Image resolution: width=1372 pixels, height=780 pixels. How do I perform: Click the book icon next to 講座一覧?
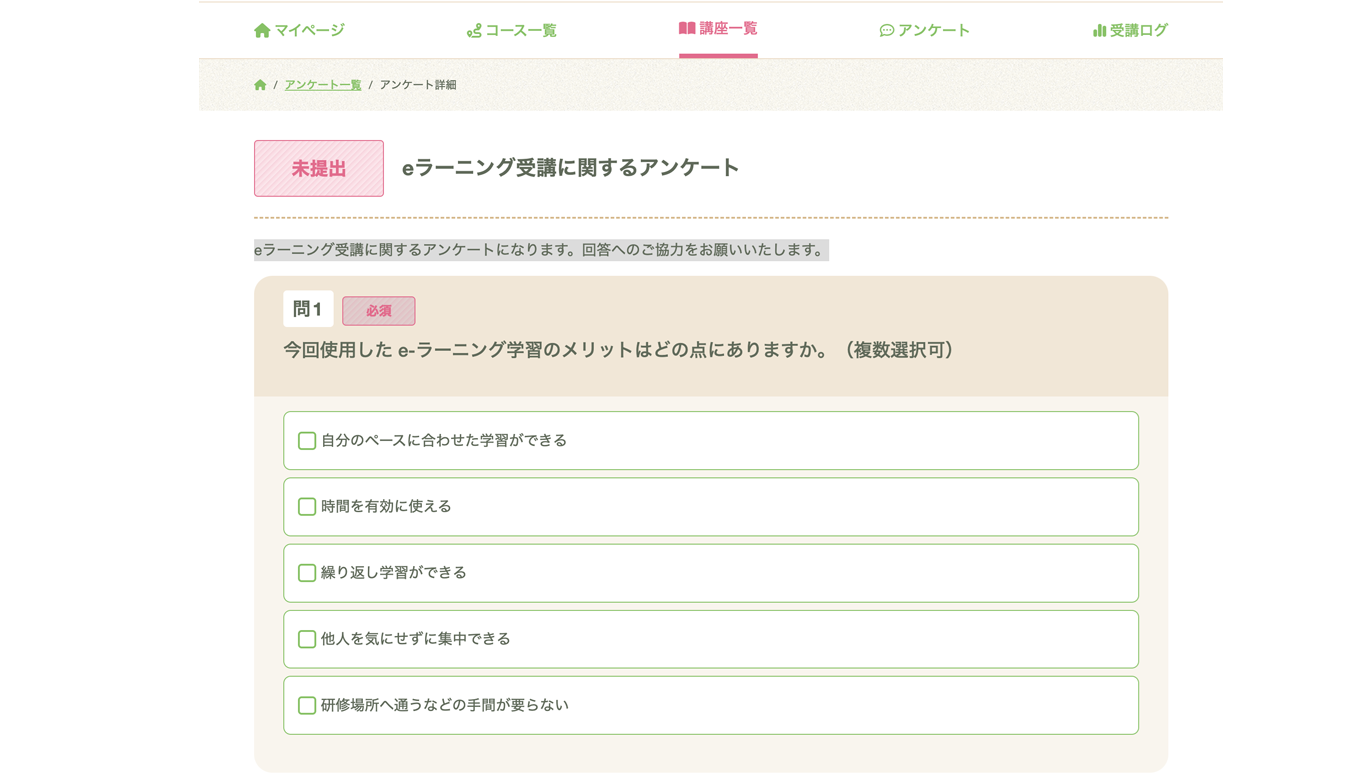[688, 29]
